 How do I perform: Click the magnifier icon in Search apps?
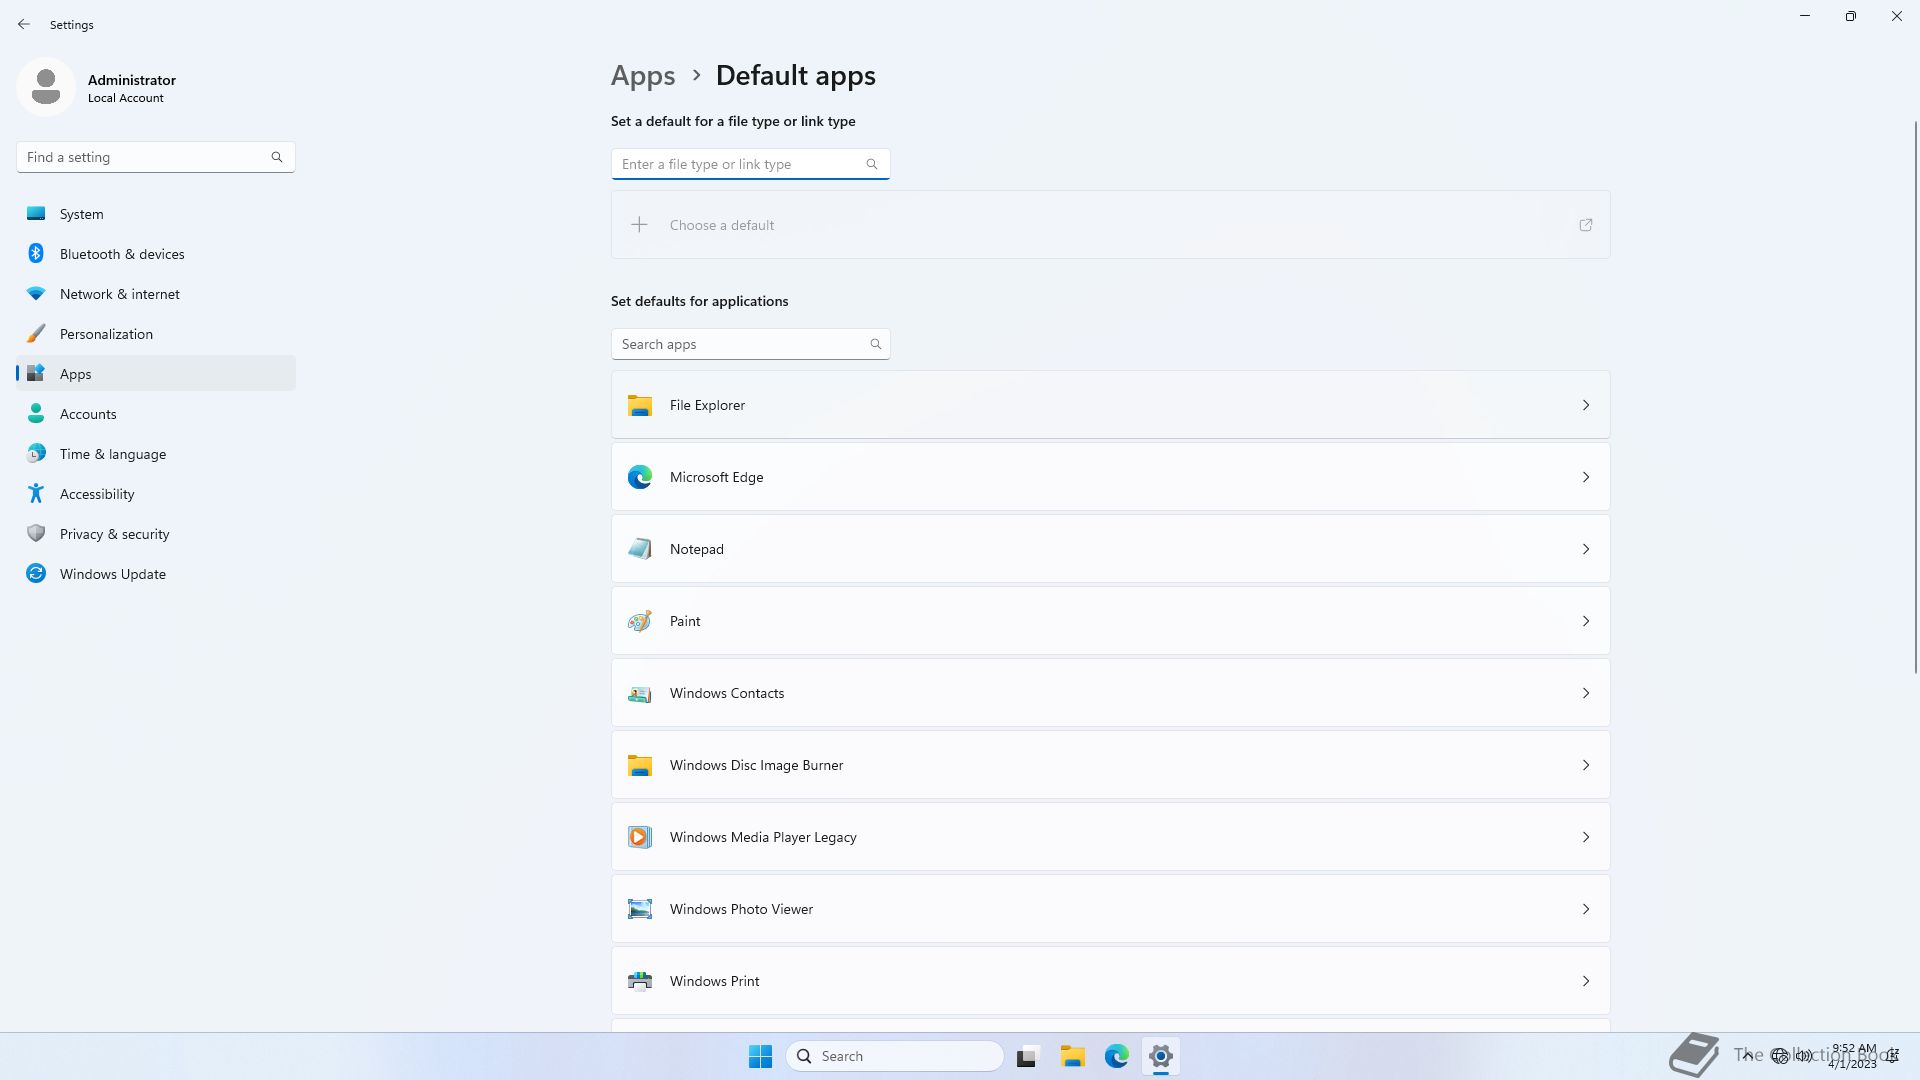pos(876,344)
